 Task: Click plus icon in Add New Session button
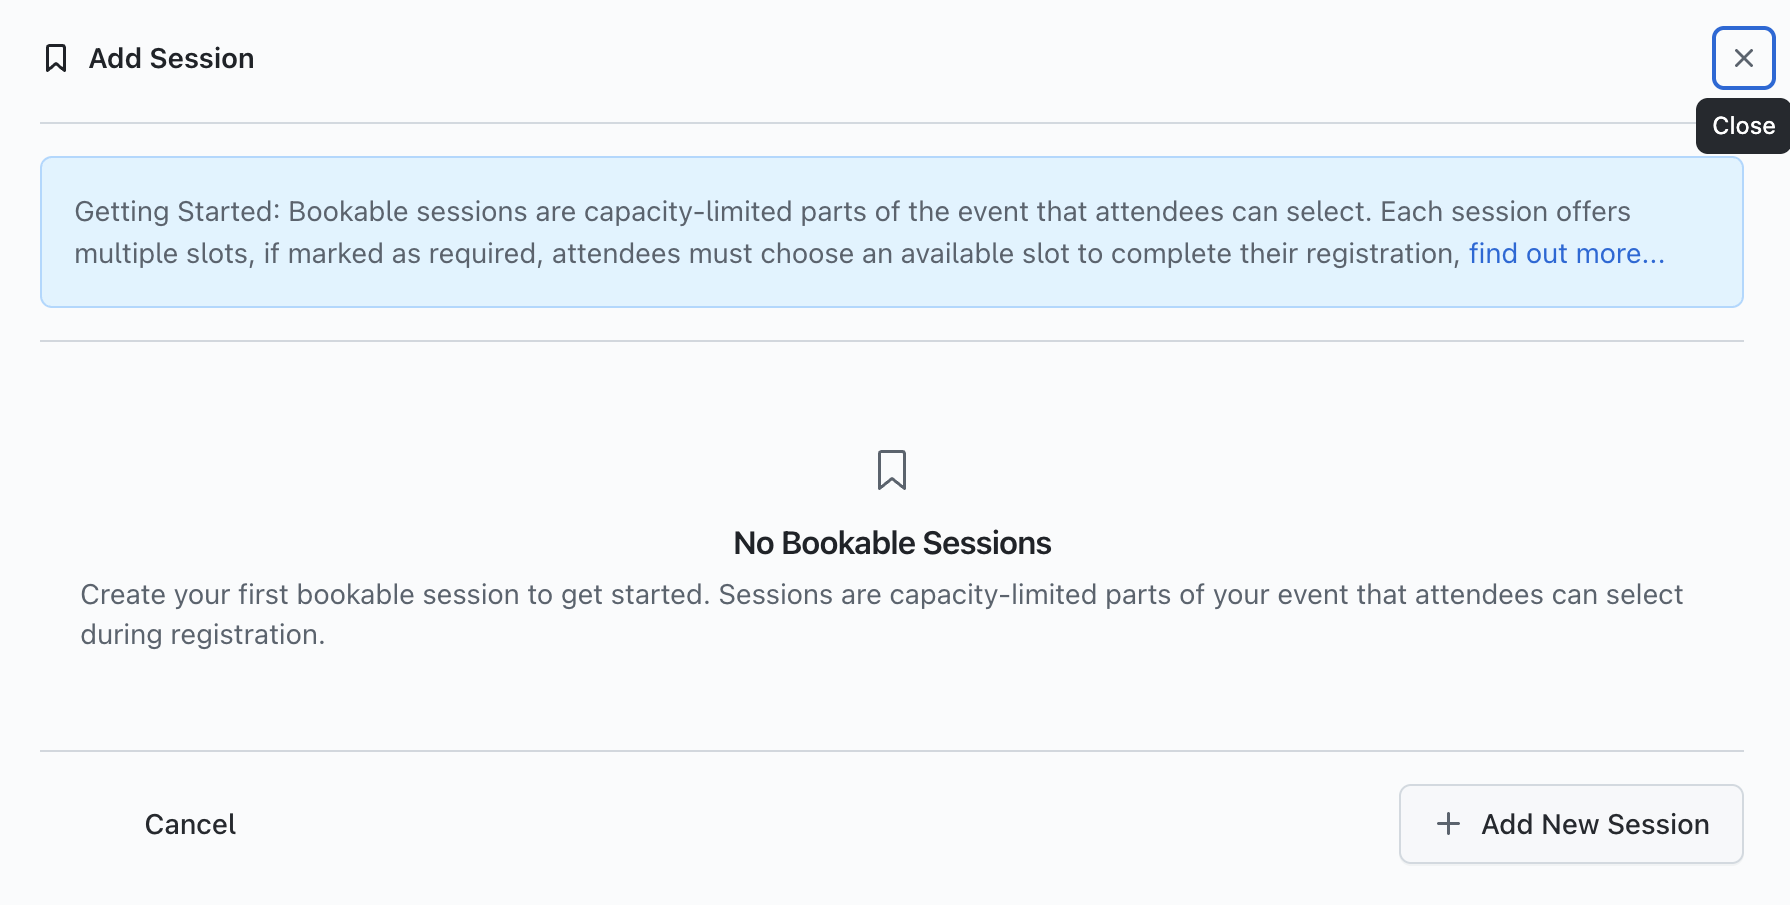pyautogui.click(x=1448, y=824)
